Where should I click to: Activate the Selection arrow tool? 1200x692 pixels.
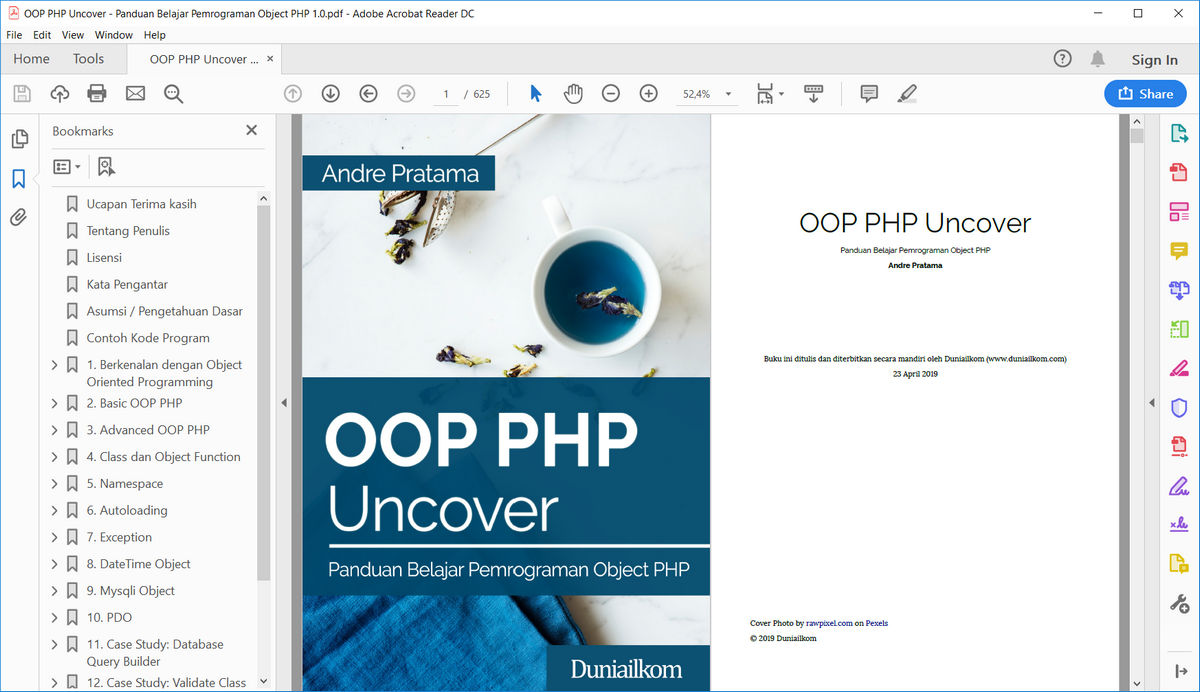coord(535,94)
